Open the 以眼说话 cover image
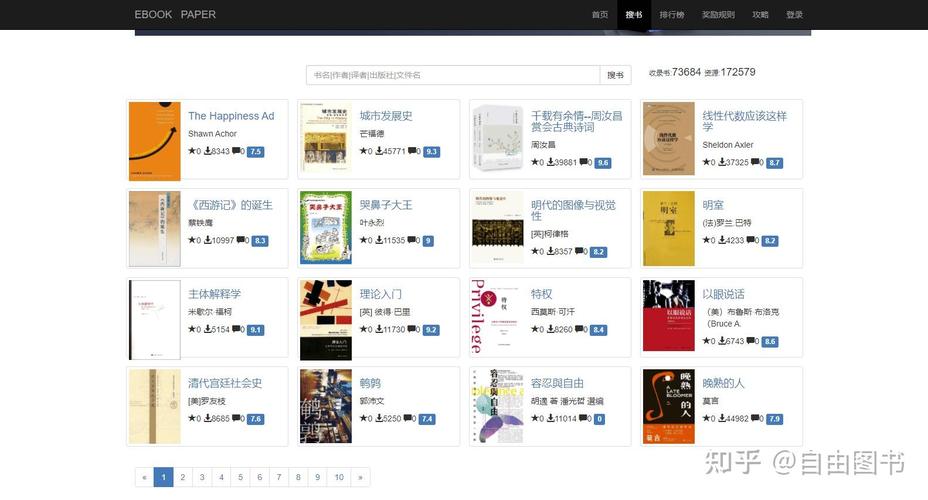Image resolution: width=928 pixels, height=500 pixels. click(x=669, y=315)
